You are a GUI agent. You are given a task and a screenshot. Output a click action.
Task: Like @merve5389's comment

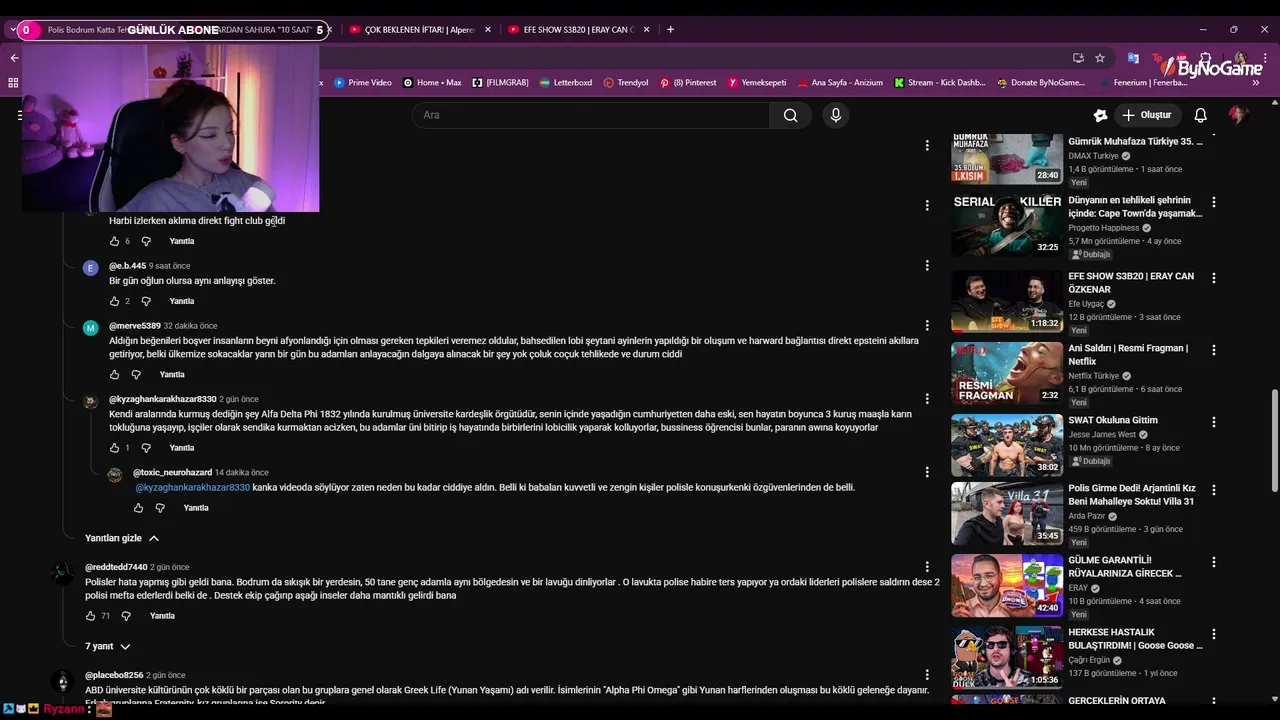pos(114,374)
